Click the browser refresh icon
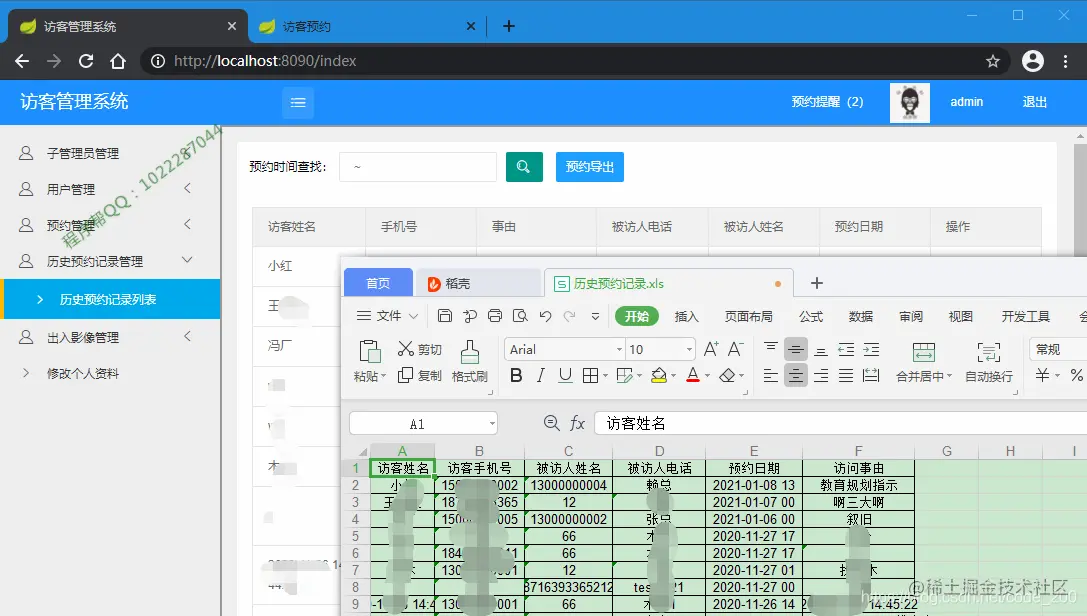 tap(85, 61)
